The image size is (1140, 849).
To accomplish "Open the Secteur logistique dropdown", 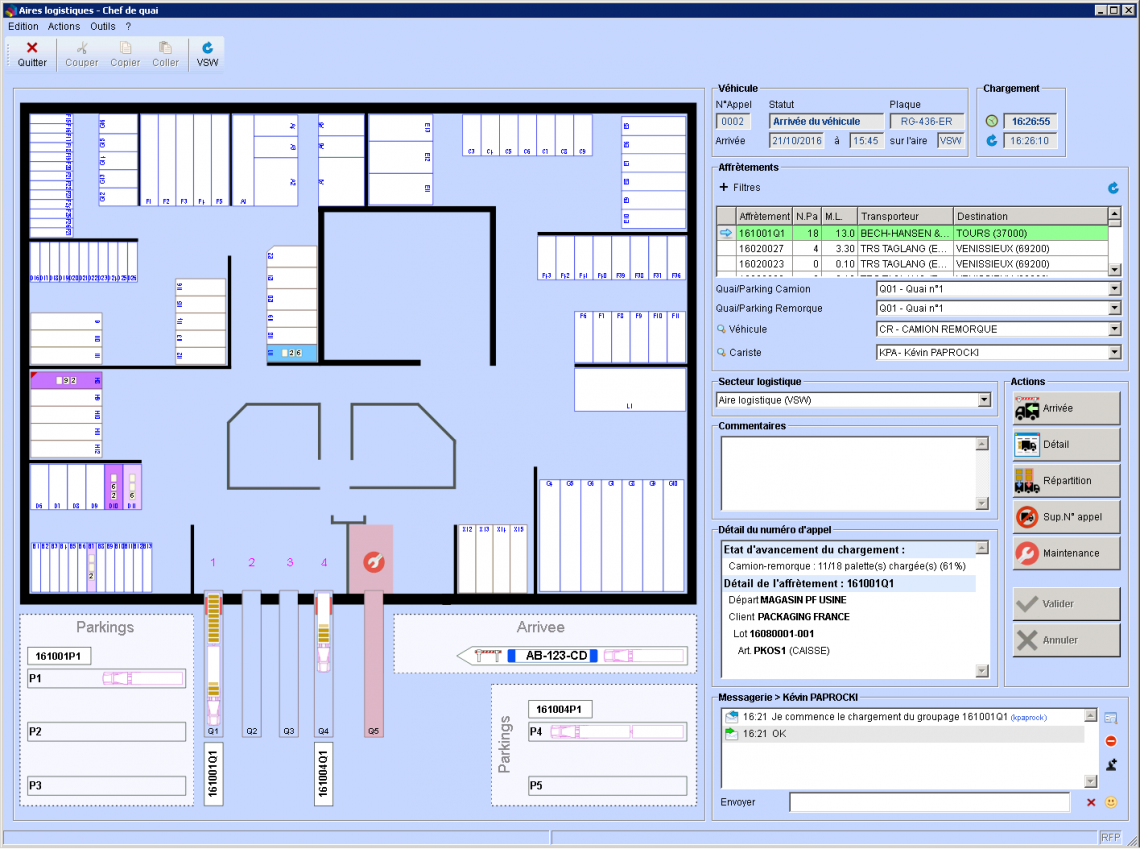I will 986,401.
